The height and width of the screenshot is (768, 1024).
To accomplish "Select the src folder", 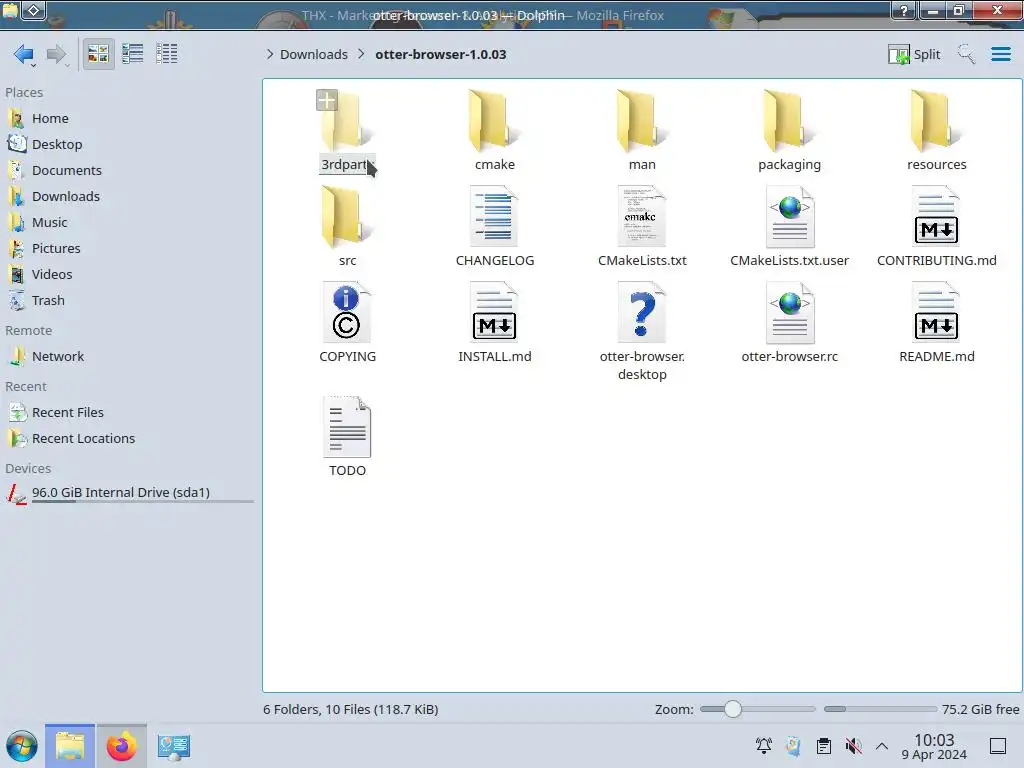I will coord(347,226).
